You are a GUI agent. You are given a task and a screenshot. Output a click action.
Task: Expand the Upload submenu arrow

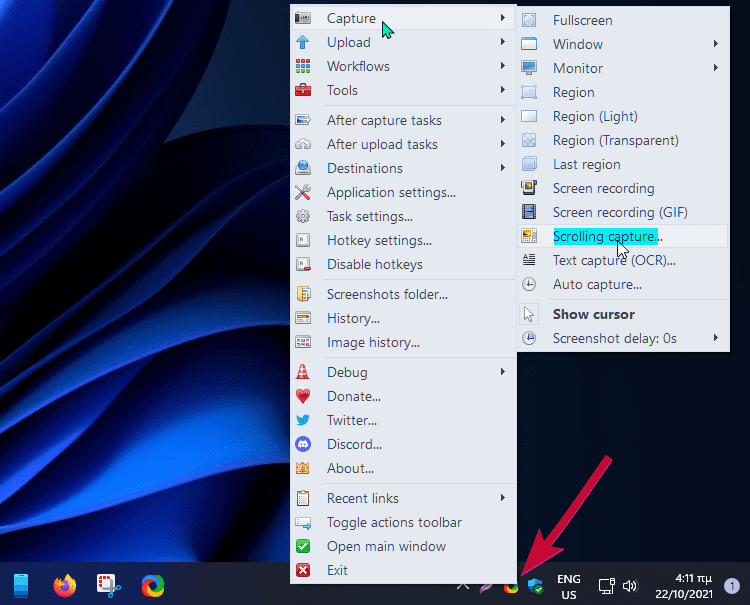(502, 42)
